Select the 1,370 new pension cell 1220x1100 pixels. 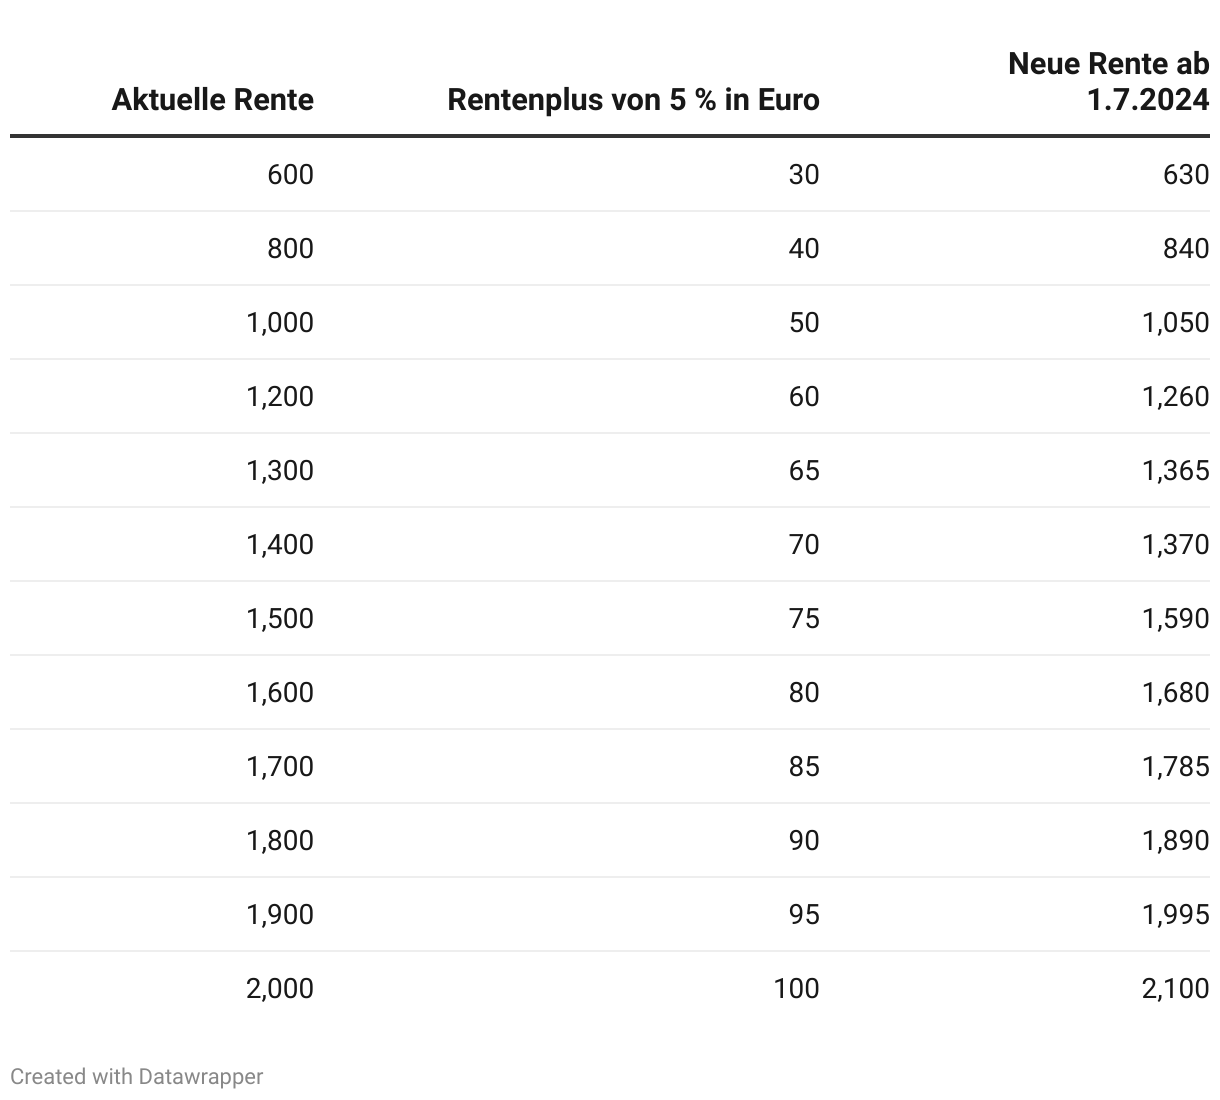pyautogui.click(x=1175, y=545)
